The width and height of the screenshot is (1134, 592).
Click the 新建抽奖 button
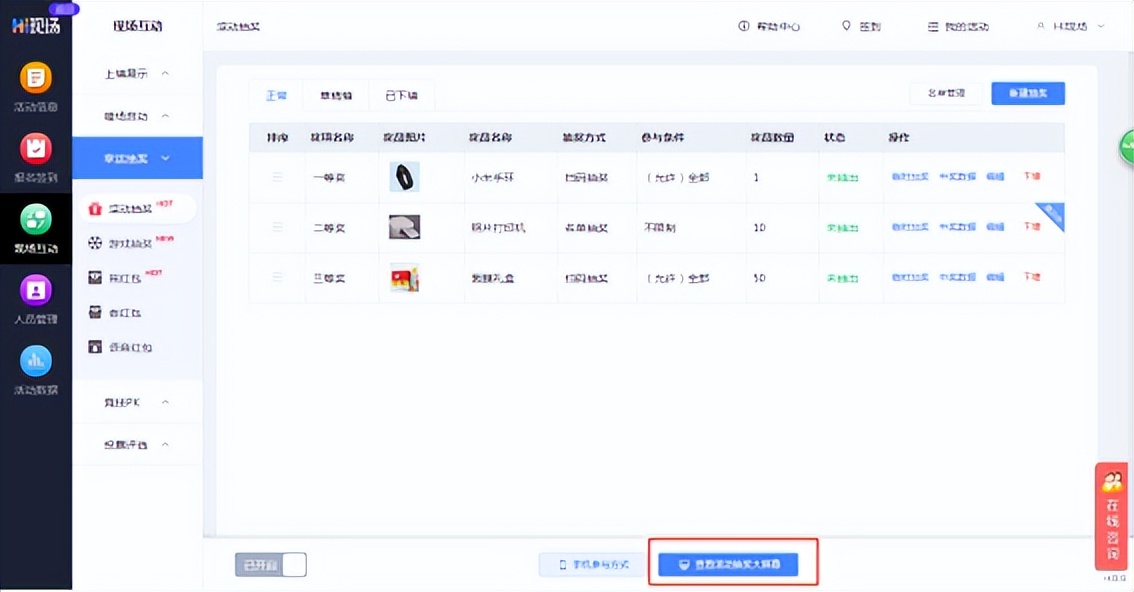pos(1027,92)
